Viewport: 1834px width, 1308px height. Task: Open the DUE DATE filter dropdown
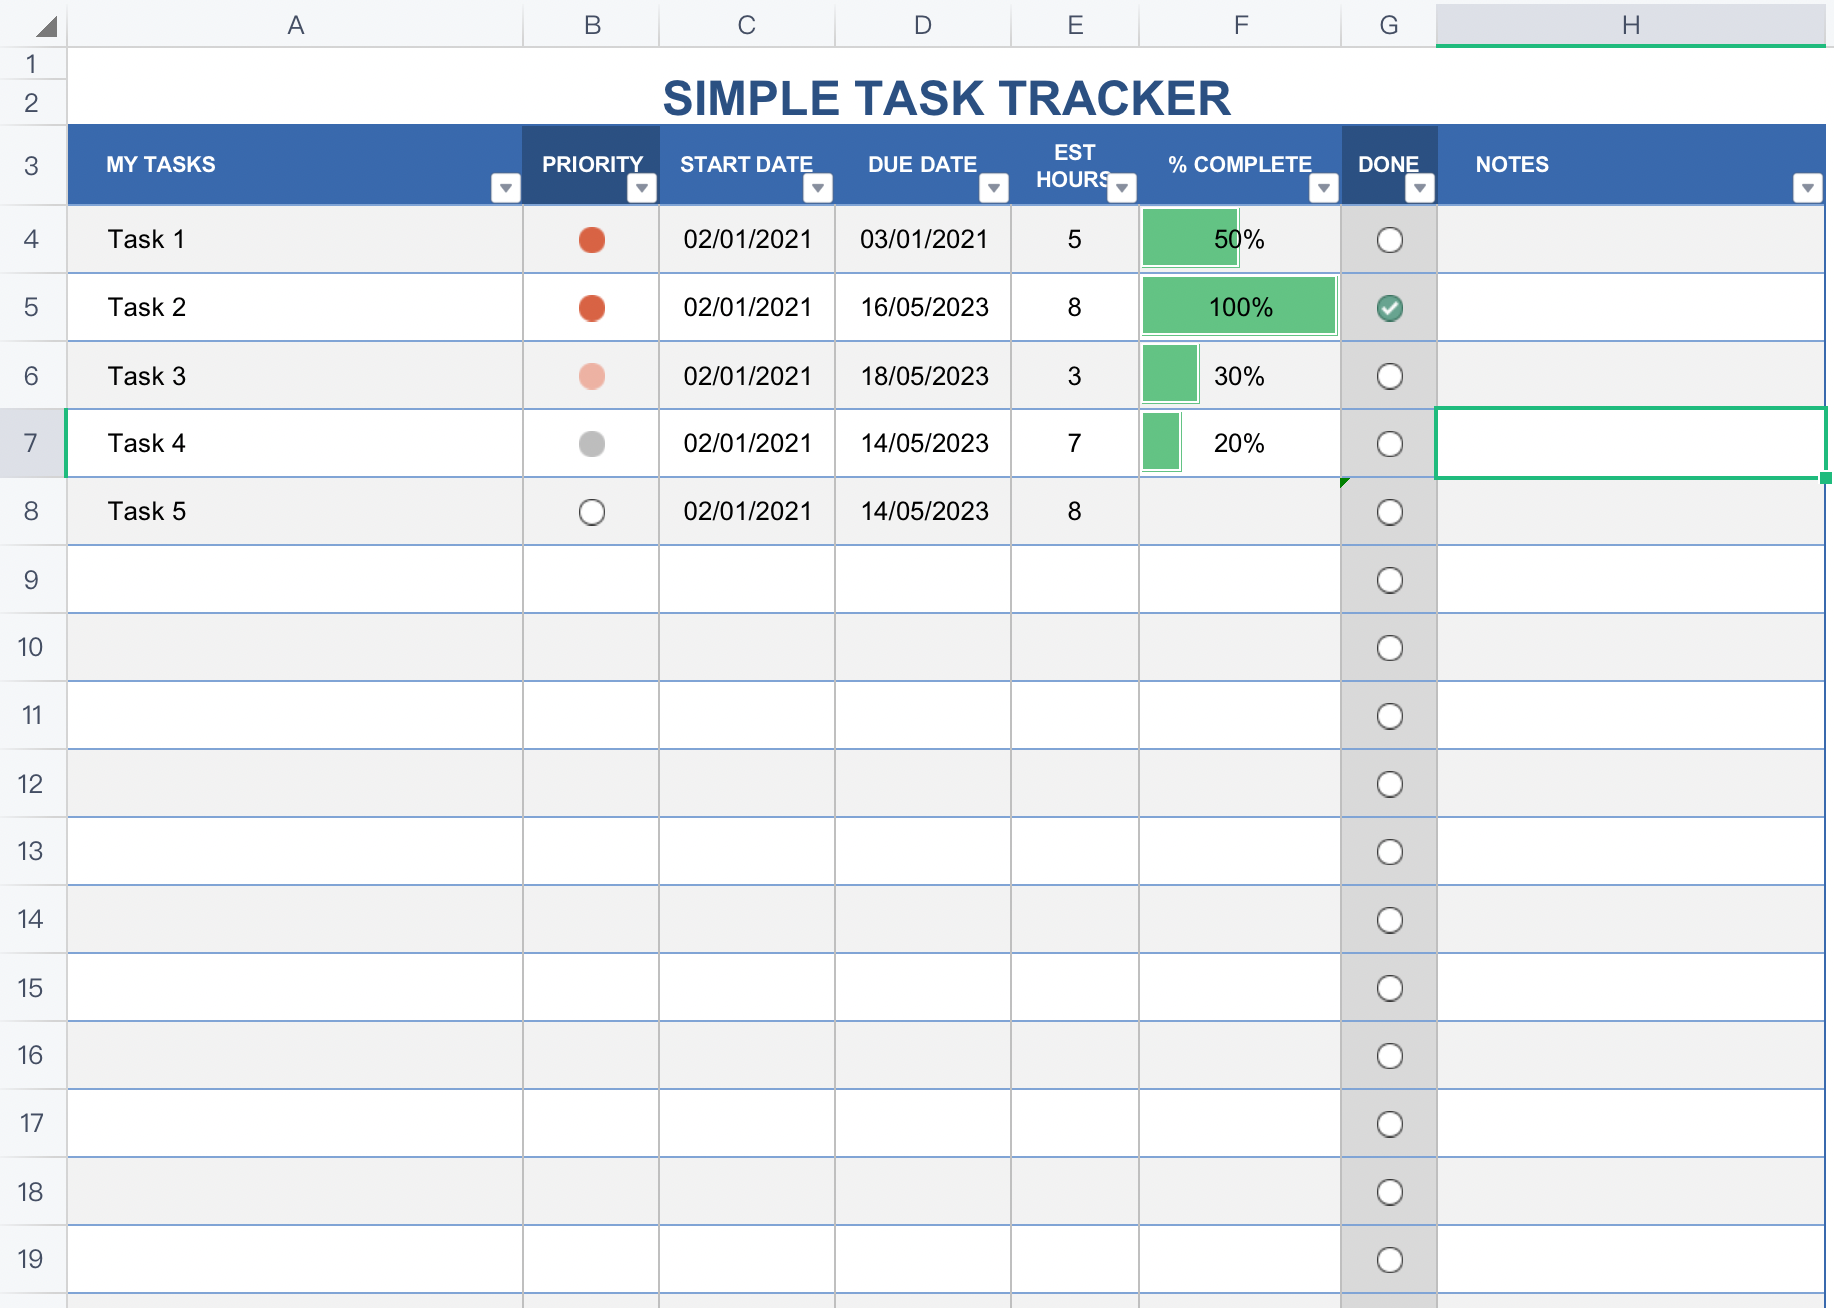tap(994, 188)
